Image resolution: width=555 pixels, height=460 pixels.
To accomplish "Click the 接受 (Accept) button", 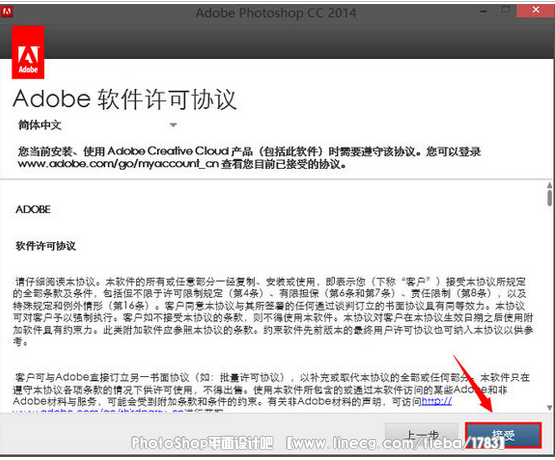I will (x=503, y=435).
